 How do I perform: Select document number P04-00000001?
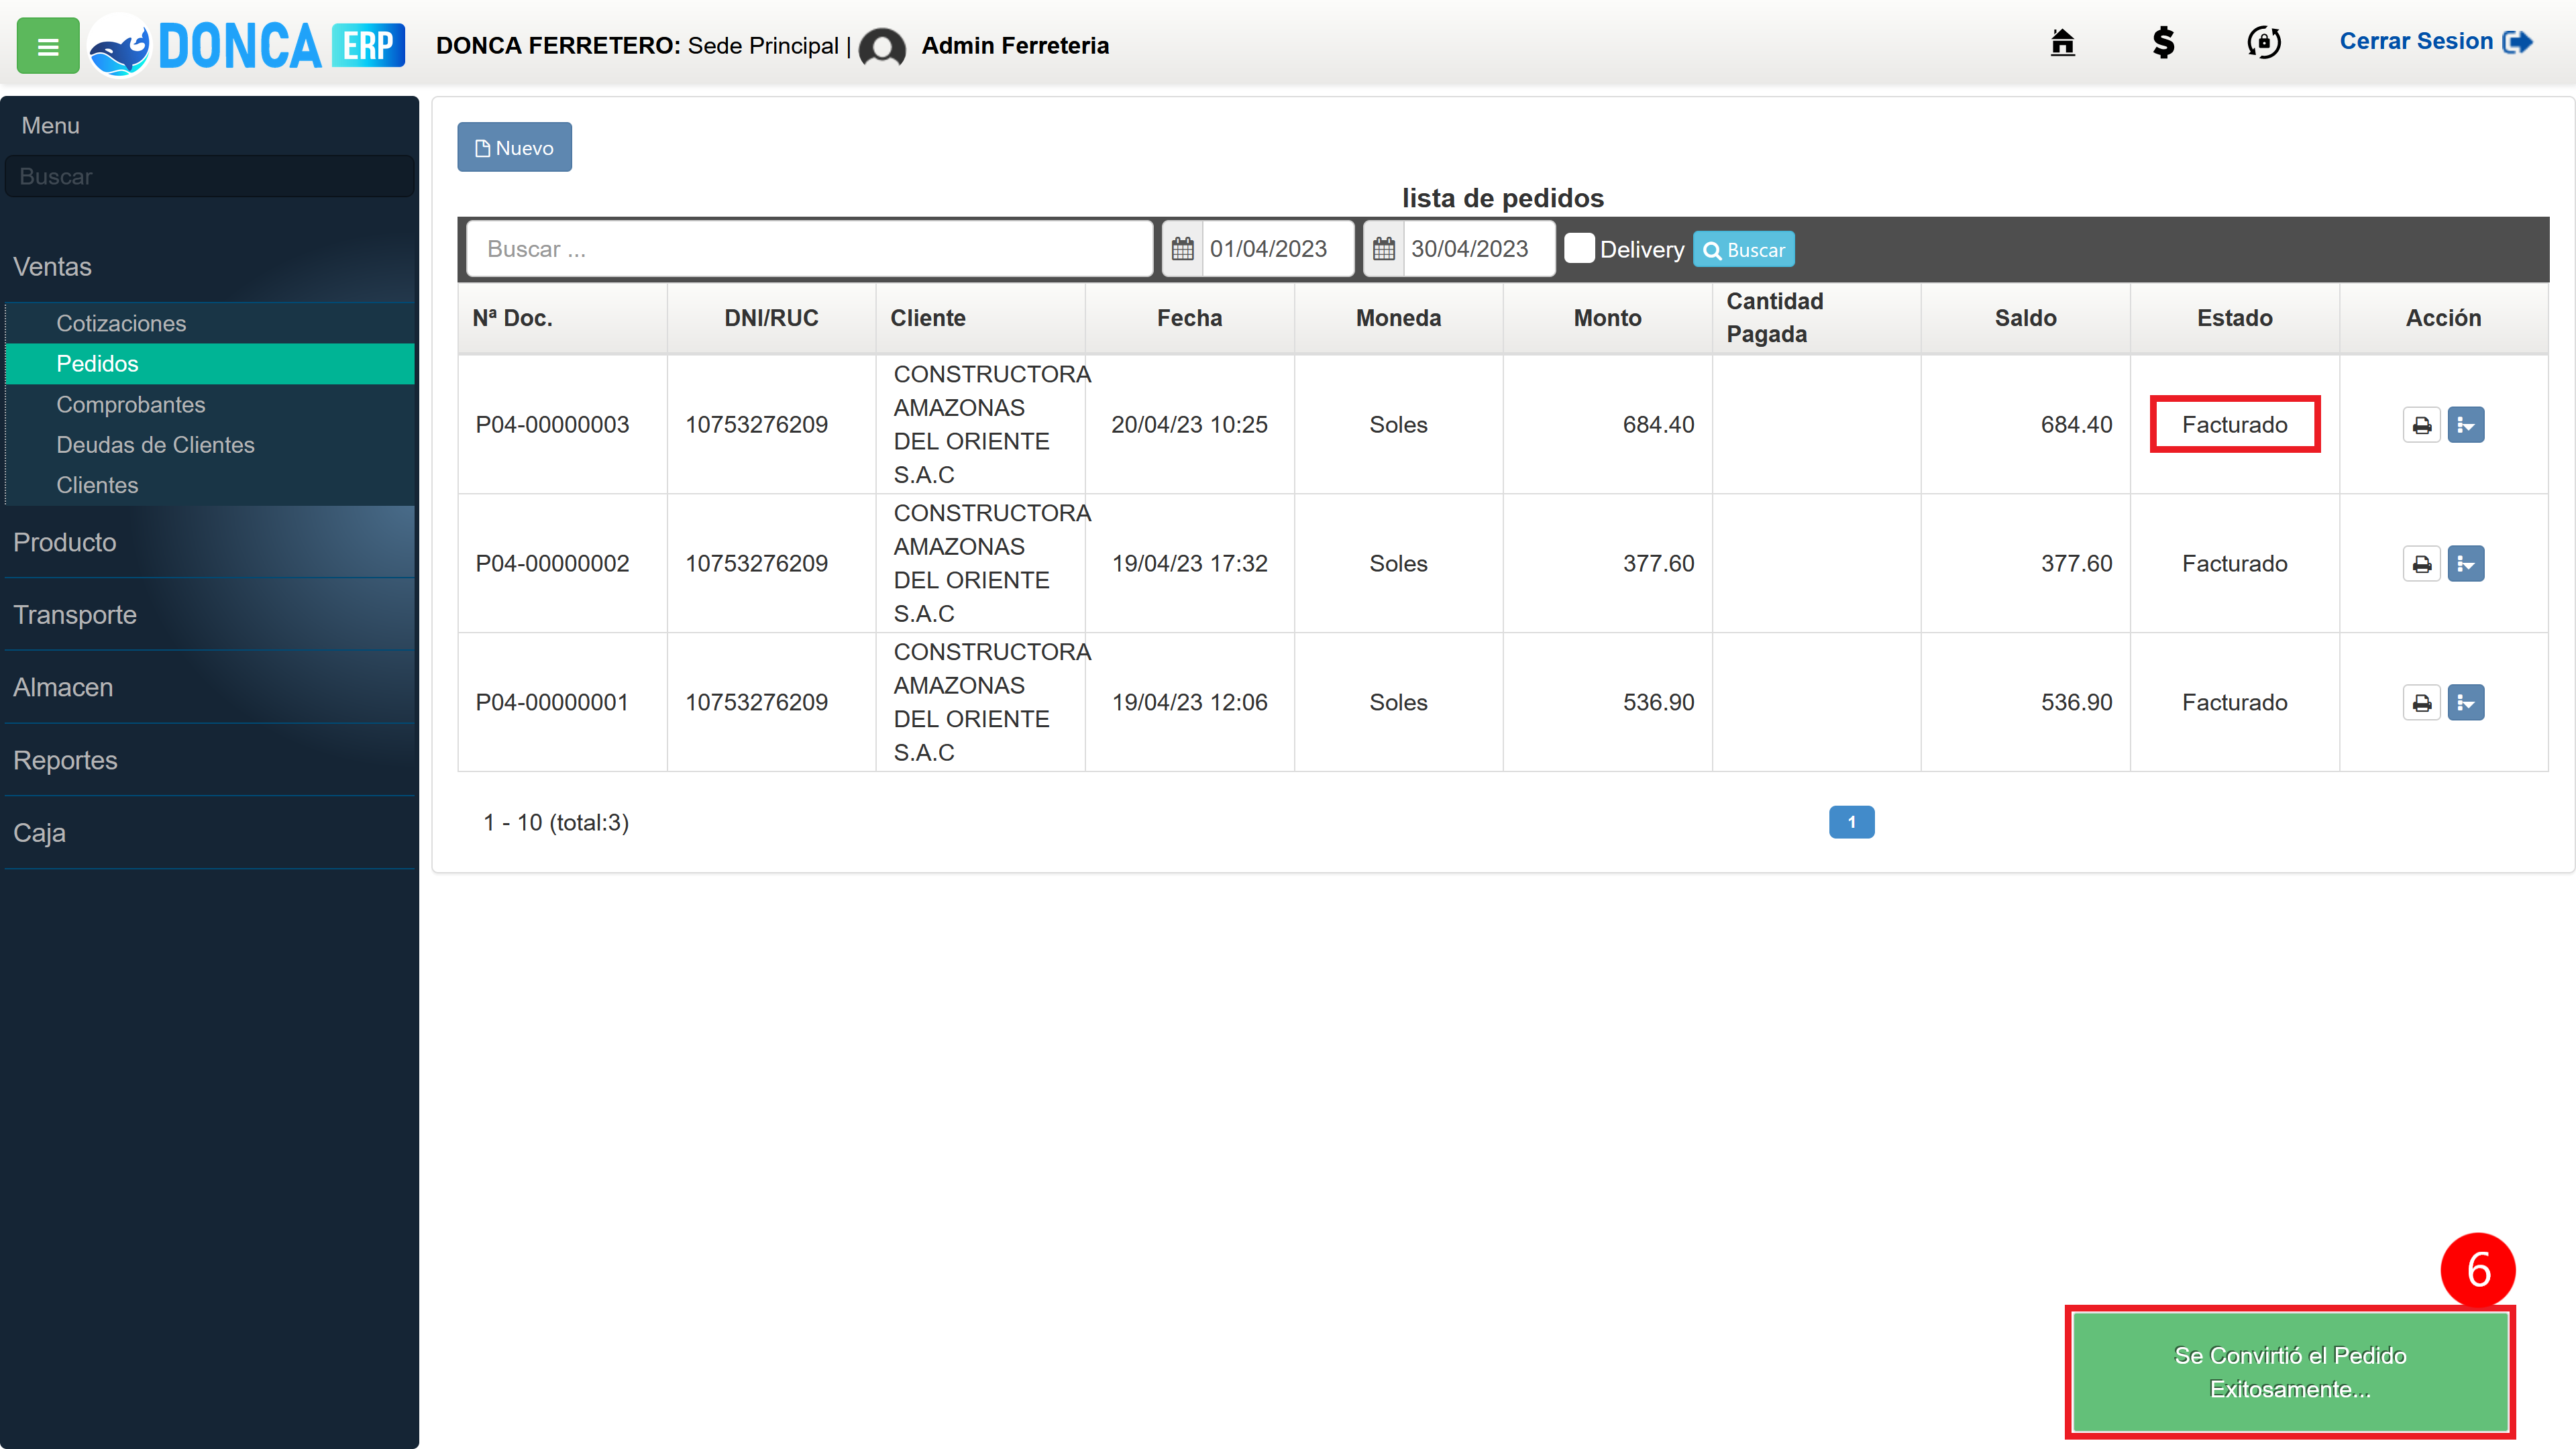tap(552, 703)
